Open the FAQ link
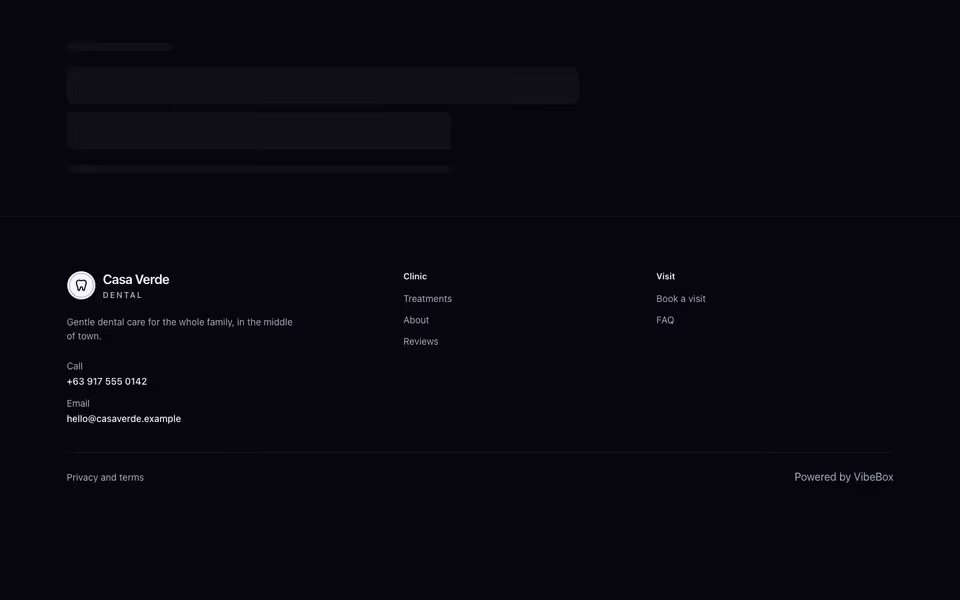The width and height of the screenshot is (960, 600). tap(665, 320)
